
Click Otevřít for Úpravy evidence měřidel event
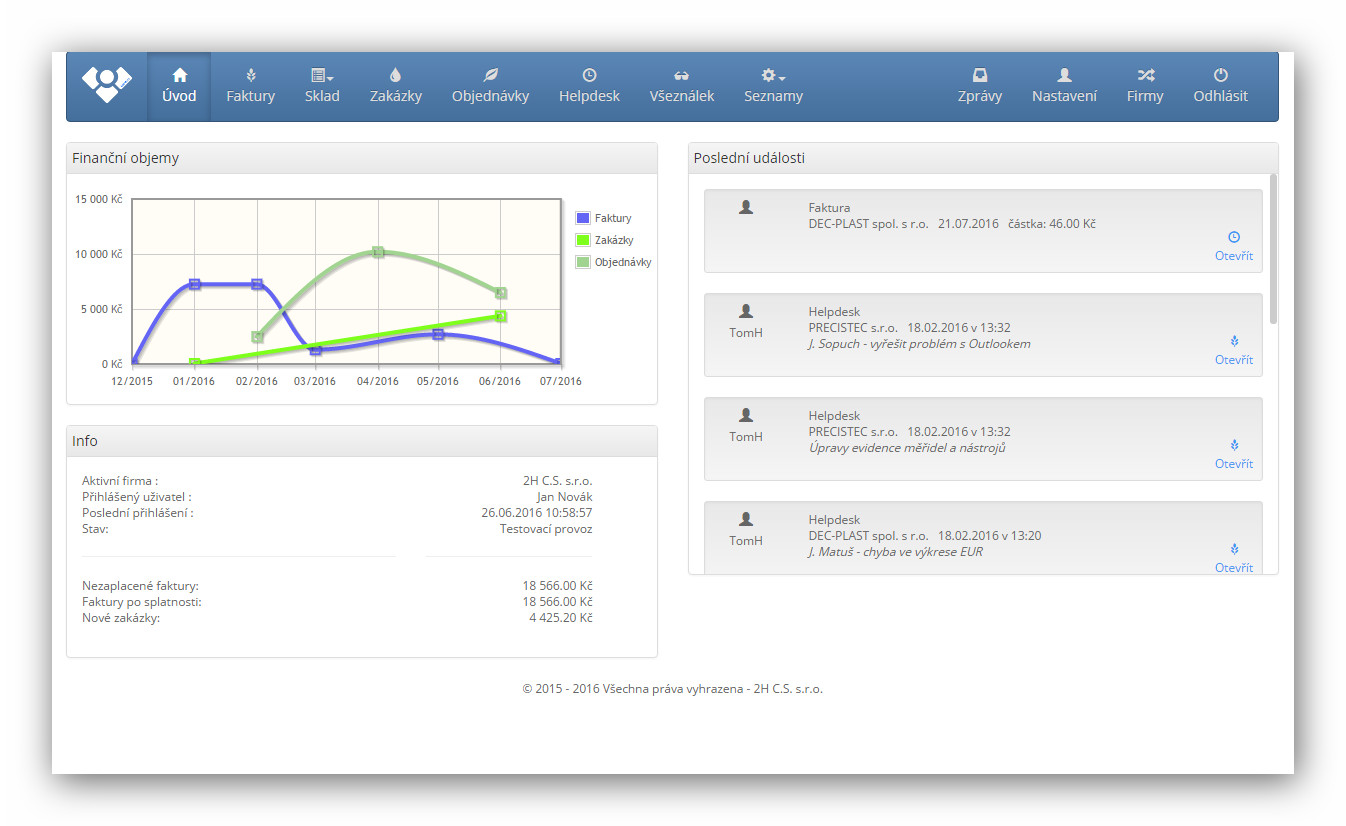coord(1233,464)
